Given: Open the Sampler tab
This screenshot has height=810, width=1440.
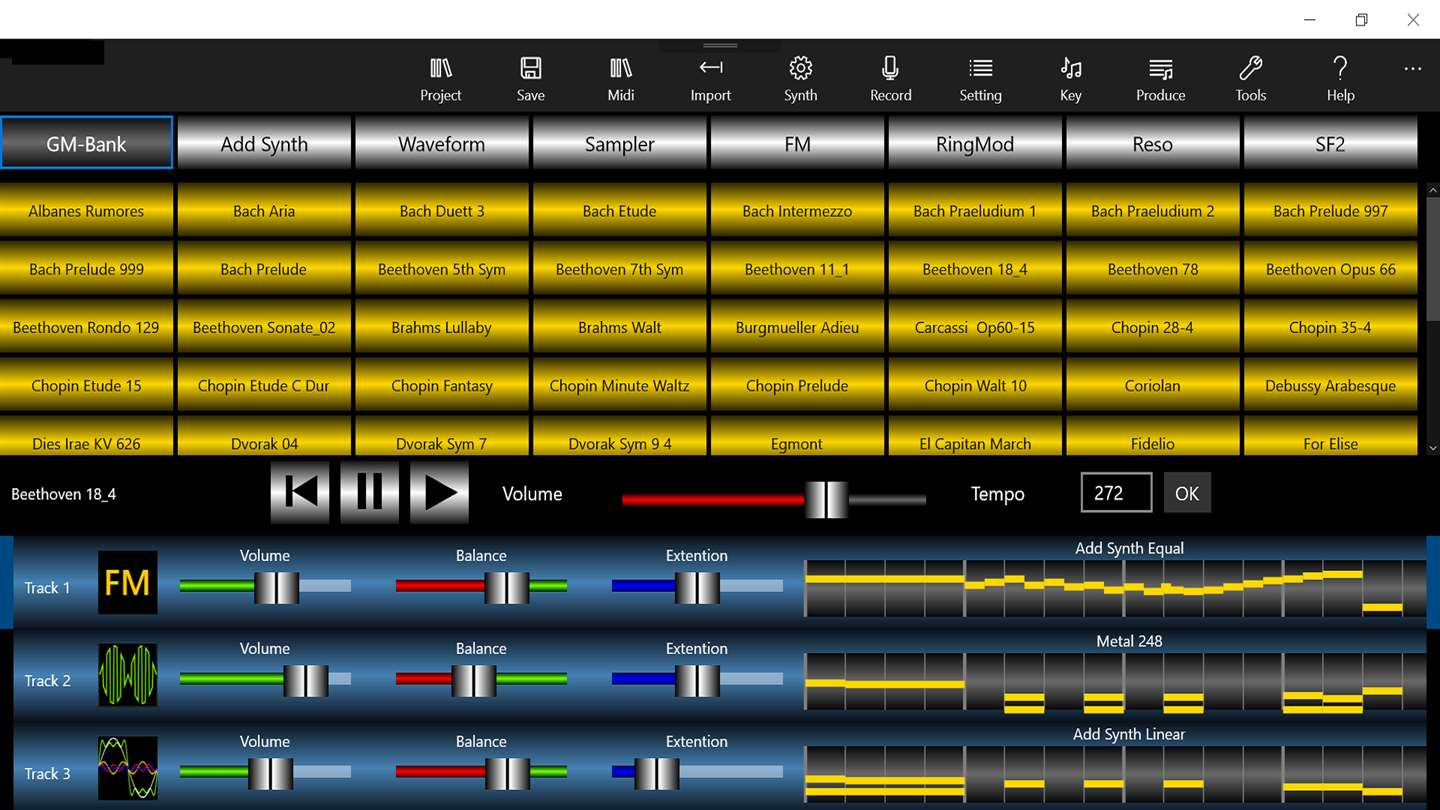Looking at the screenshot, I should point(620,143).
